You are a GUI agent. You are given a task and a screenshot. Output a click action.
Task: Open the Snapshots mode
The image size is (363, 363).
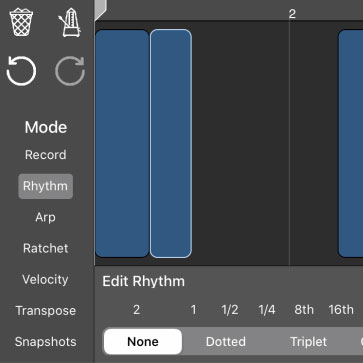(x=46, y=342)
